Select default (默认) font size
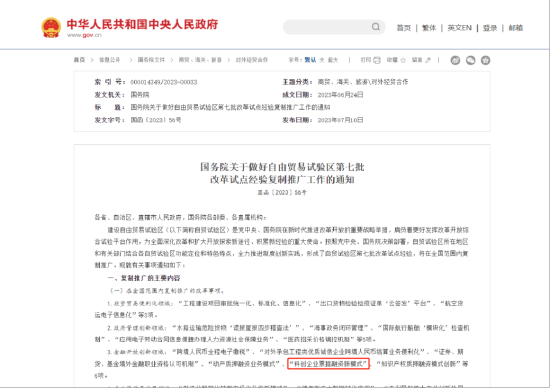 [x=310, y=60]
